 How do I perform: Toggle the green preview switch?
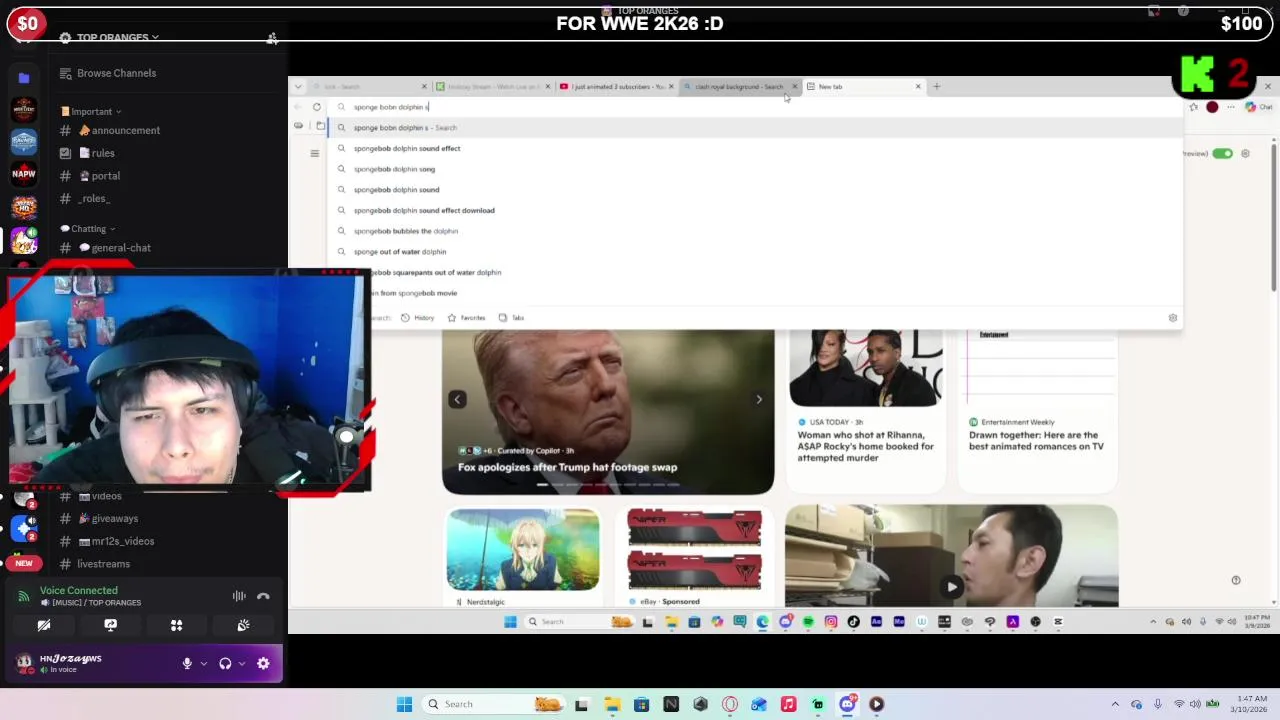pos(1222,154)
